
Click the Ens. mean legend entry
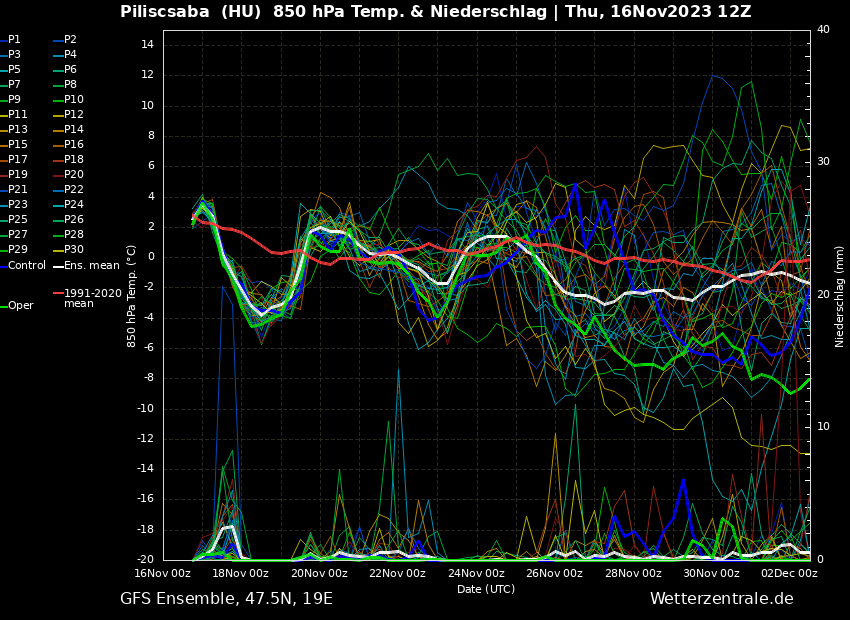pyautogui.click(x=91, y=266)
